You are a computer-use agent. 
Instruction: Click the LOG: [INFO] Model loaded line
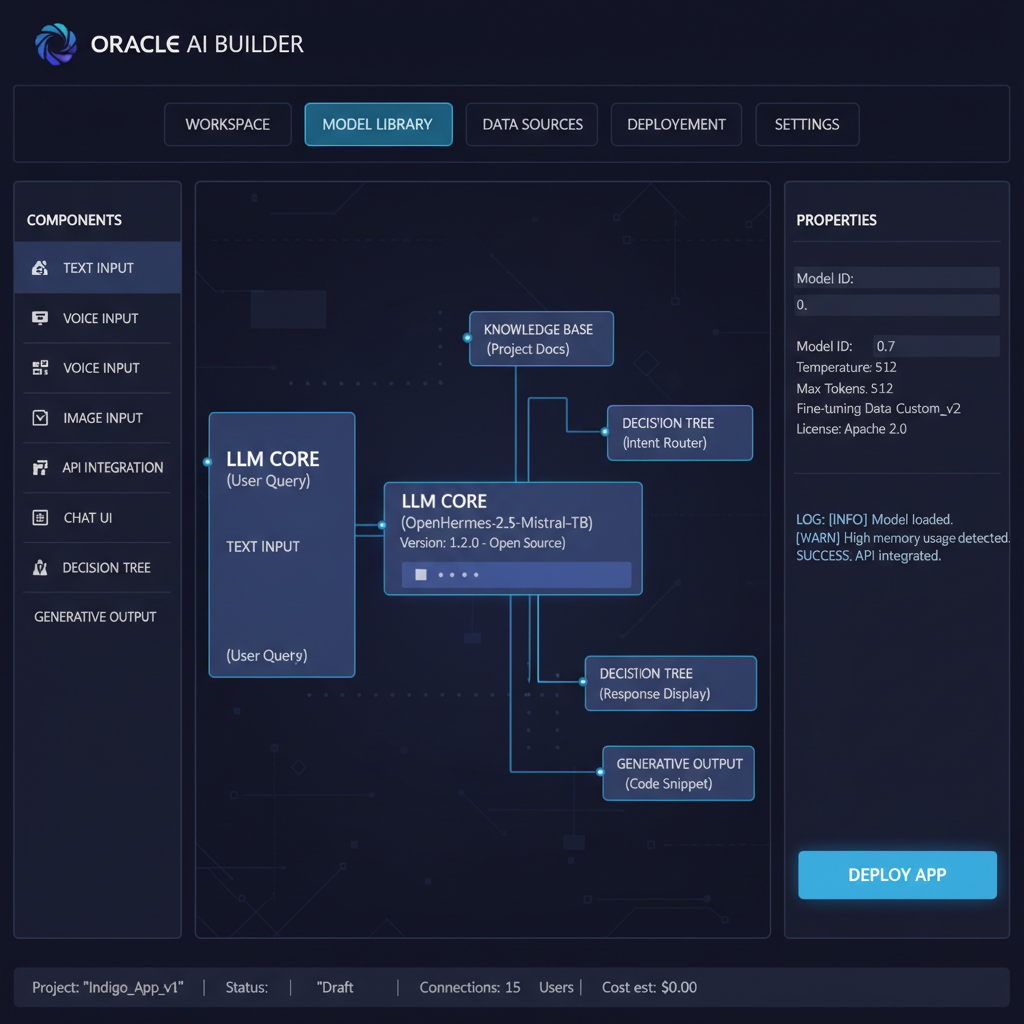coord(874,519)
